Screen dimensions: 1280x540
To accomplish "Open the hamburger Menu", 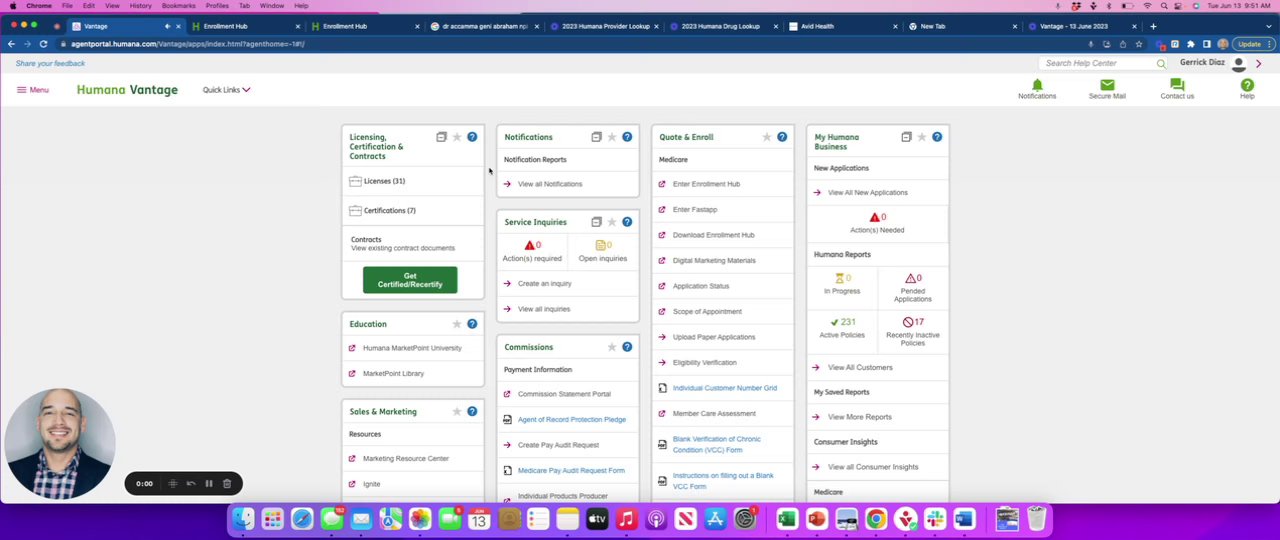I will pyautogui.click(x=32, y=90).
